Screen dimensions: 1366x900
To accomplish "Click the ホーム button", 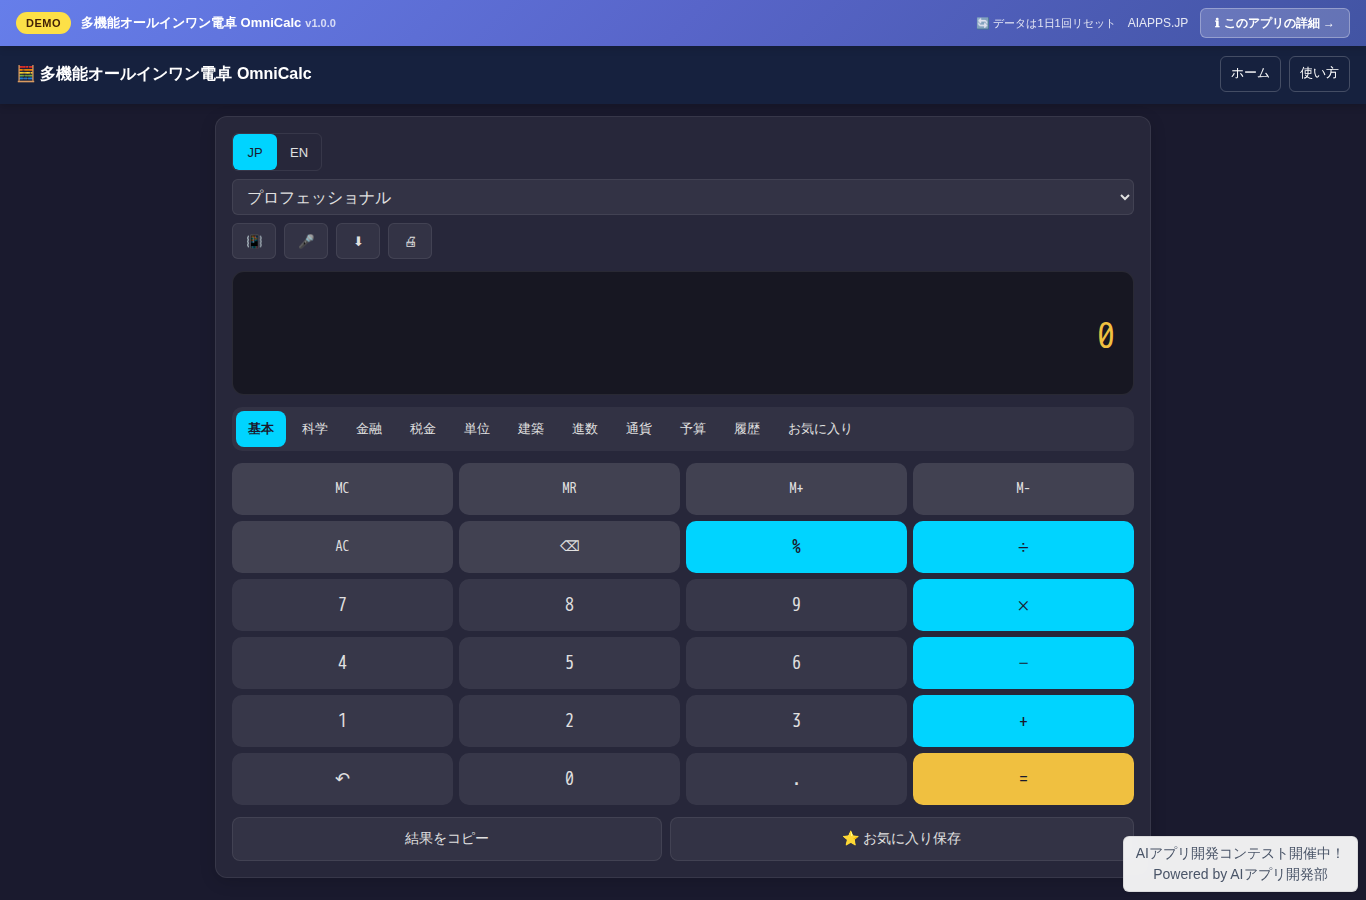I will coord(1250,74).
